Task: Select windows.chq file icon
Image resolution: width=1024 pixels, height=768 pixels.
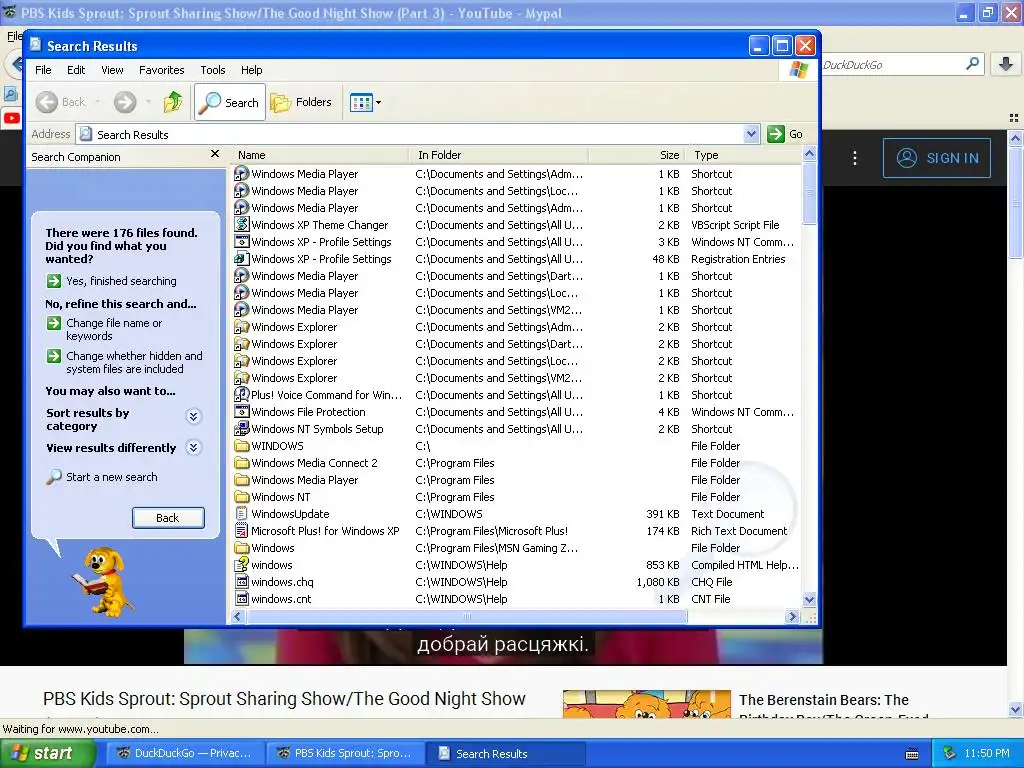Action: [242, 581]
